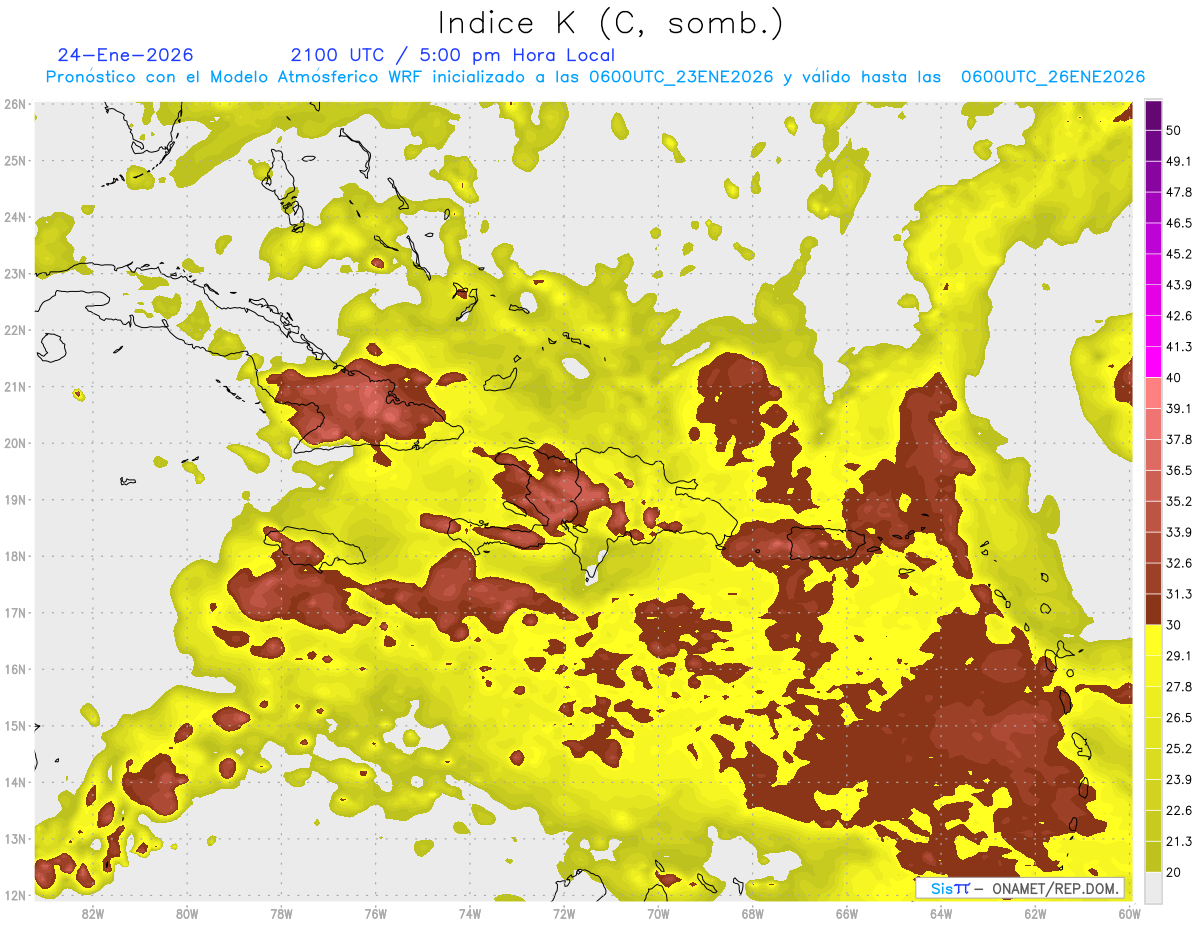
Task: Click the '62W' longitude tick label
Action: click(x=1035, y=914)
